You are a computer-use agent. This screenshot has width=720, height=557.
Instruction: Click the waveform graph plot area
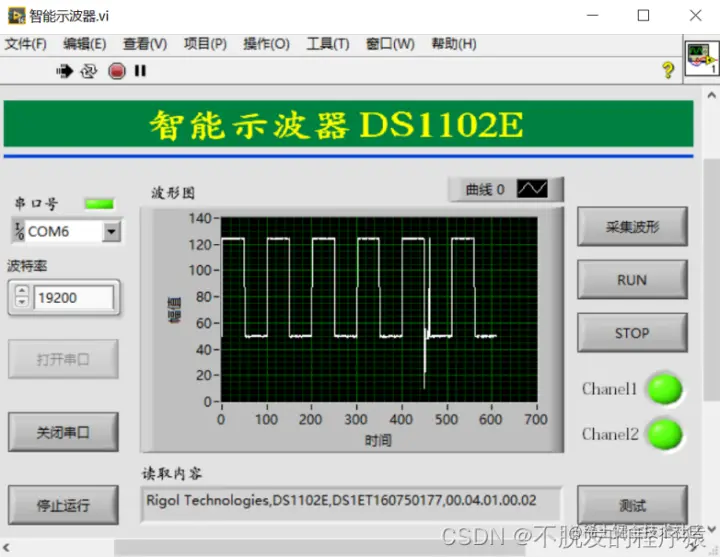[x=379, y=309]
